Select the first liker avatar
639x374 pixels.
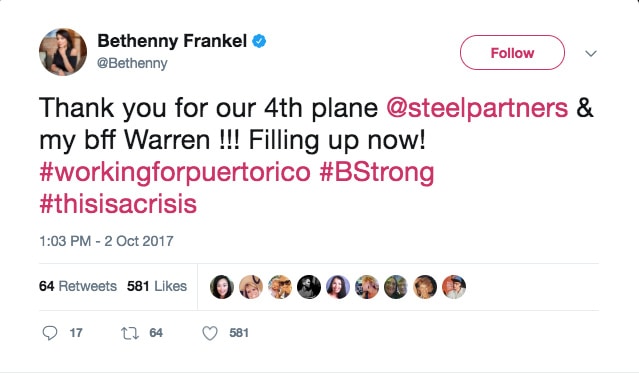(222, 287)
